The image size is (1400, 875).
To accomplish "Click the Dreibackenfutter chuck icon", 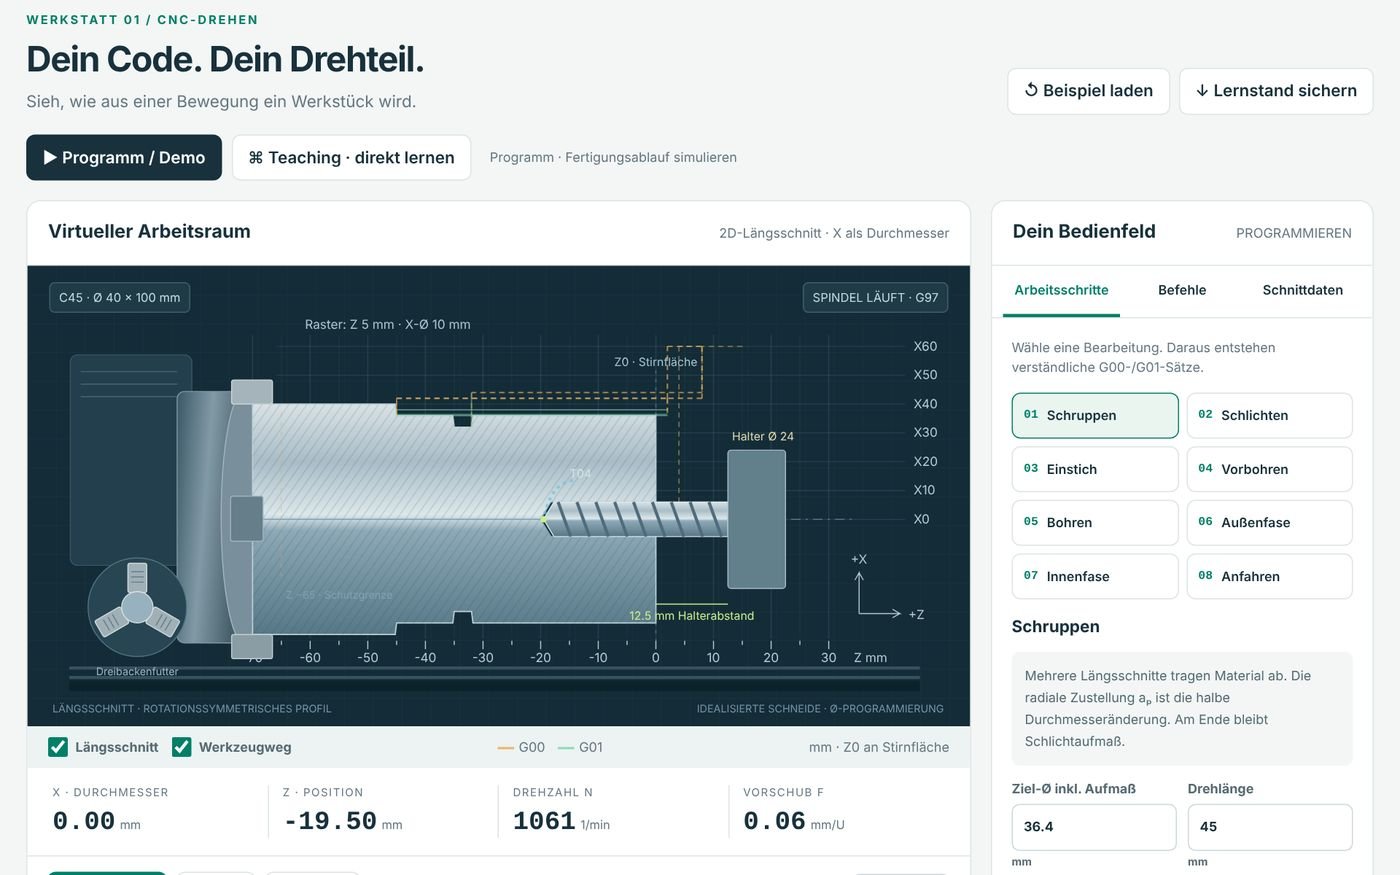I will tap(137, 607).
